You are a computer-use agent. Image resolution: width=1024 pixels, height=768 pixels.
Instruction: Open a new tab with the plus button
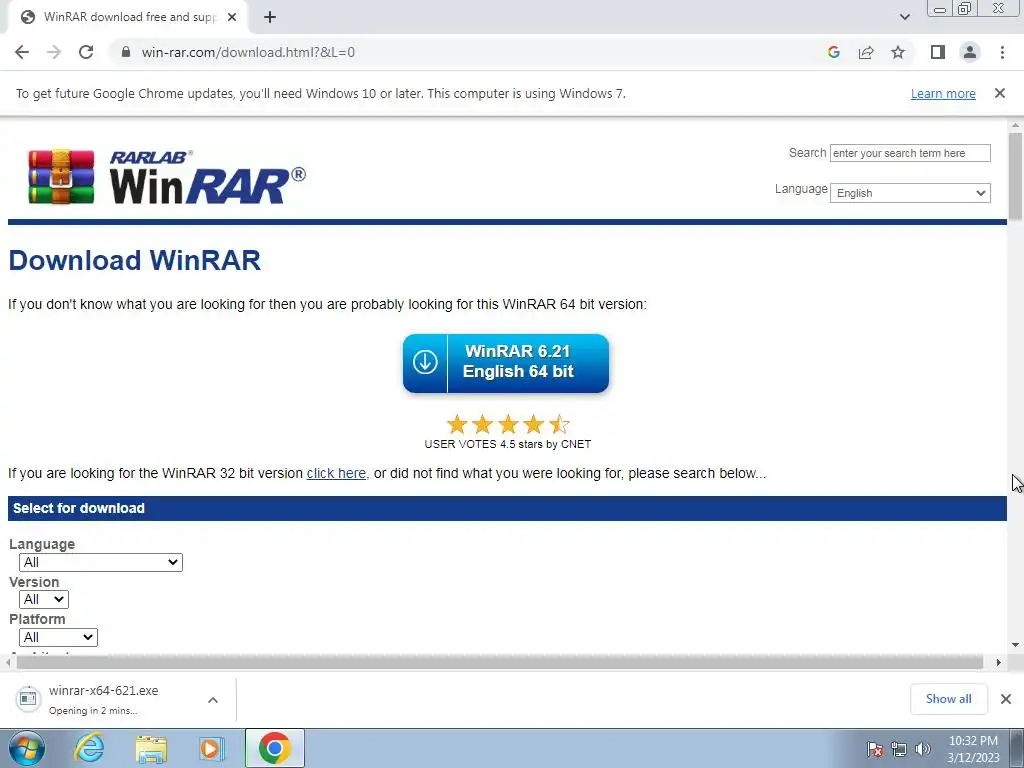270,17
